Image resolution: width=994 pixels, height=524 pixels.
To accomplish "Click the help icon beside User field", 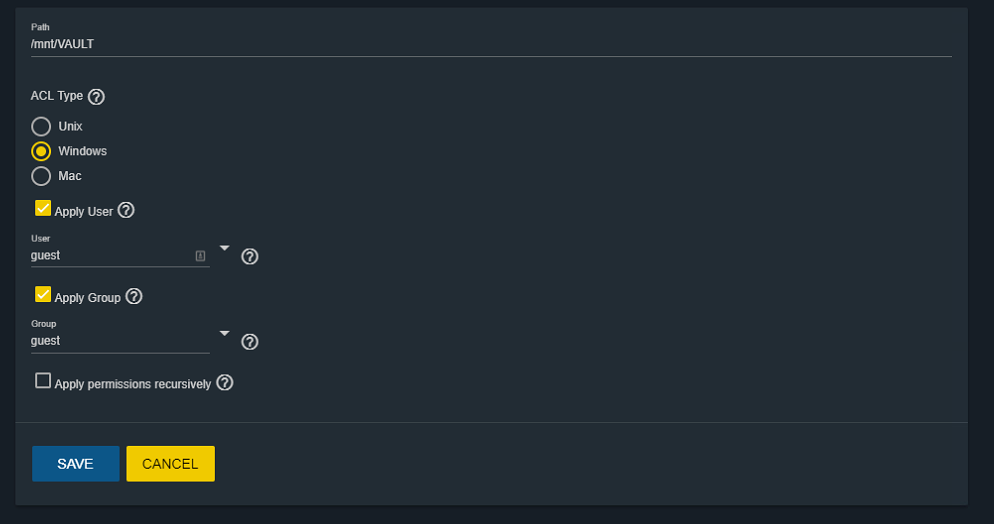I will pos(250,256).
